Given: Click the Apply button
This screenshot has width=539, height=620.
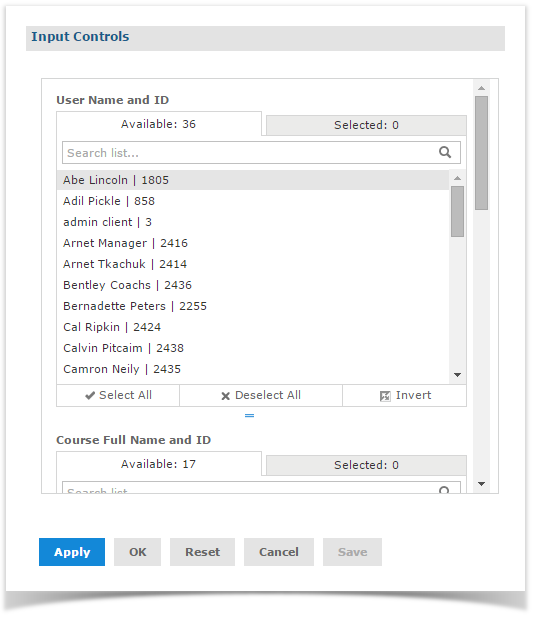Looking at the screenshot, I should [x=72, y=552].
